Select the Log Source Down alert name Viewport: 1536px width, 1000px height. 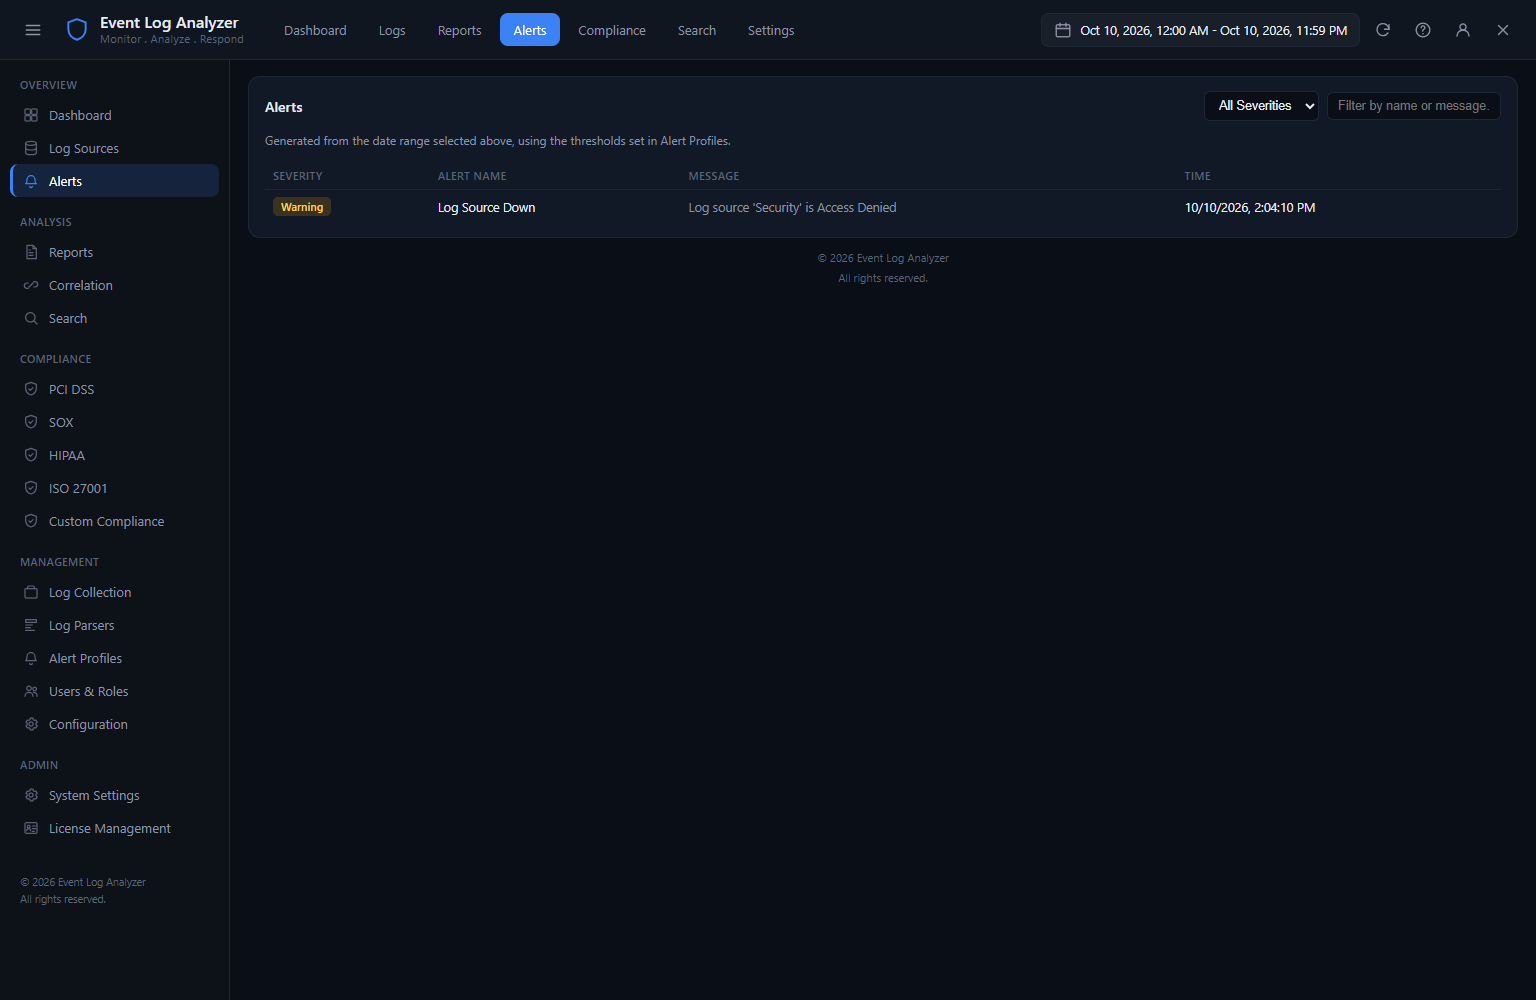point(486,208)
